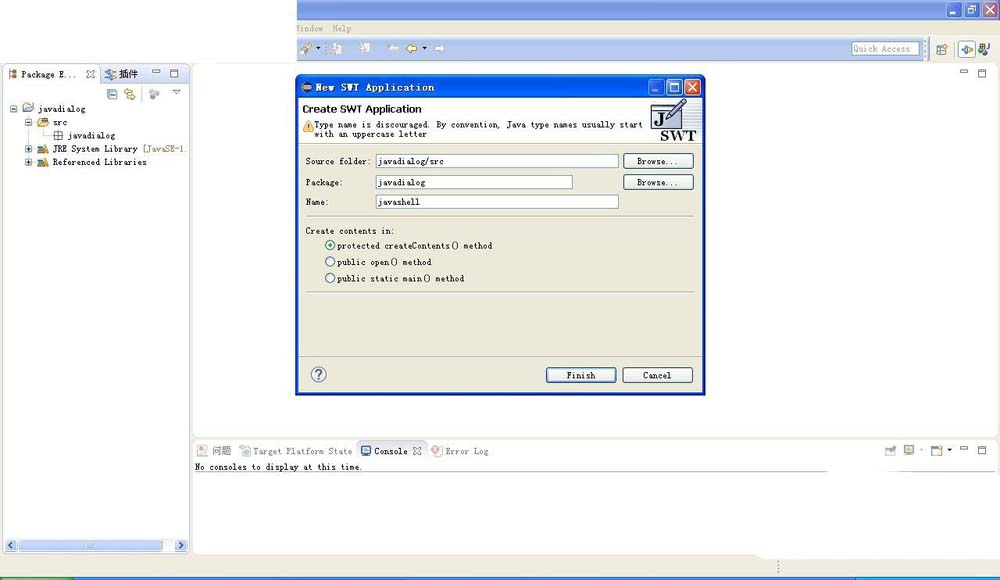Collapse the javadialog project tree node
The width and height of the screenshot is (1000, 580).
14,108
